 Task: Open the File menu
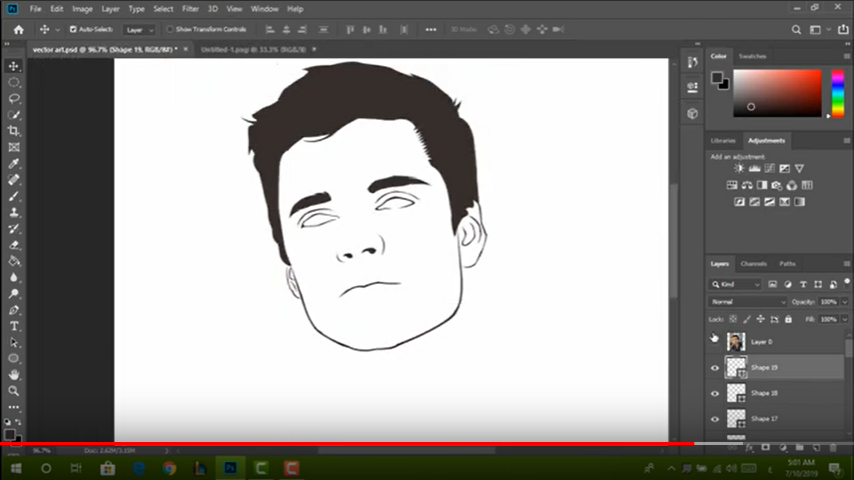click(35, 9)
